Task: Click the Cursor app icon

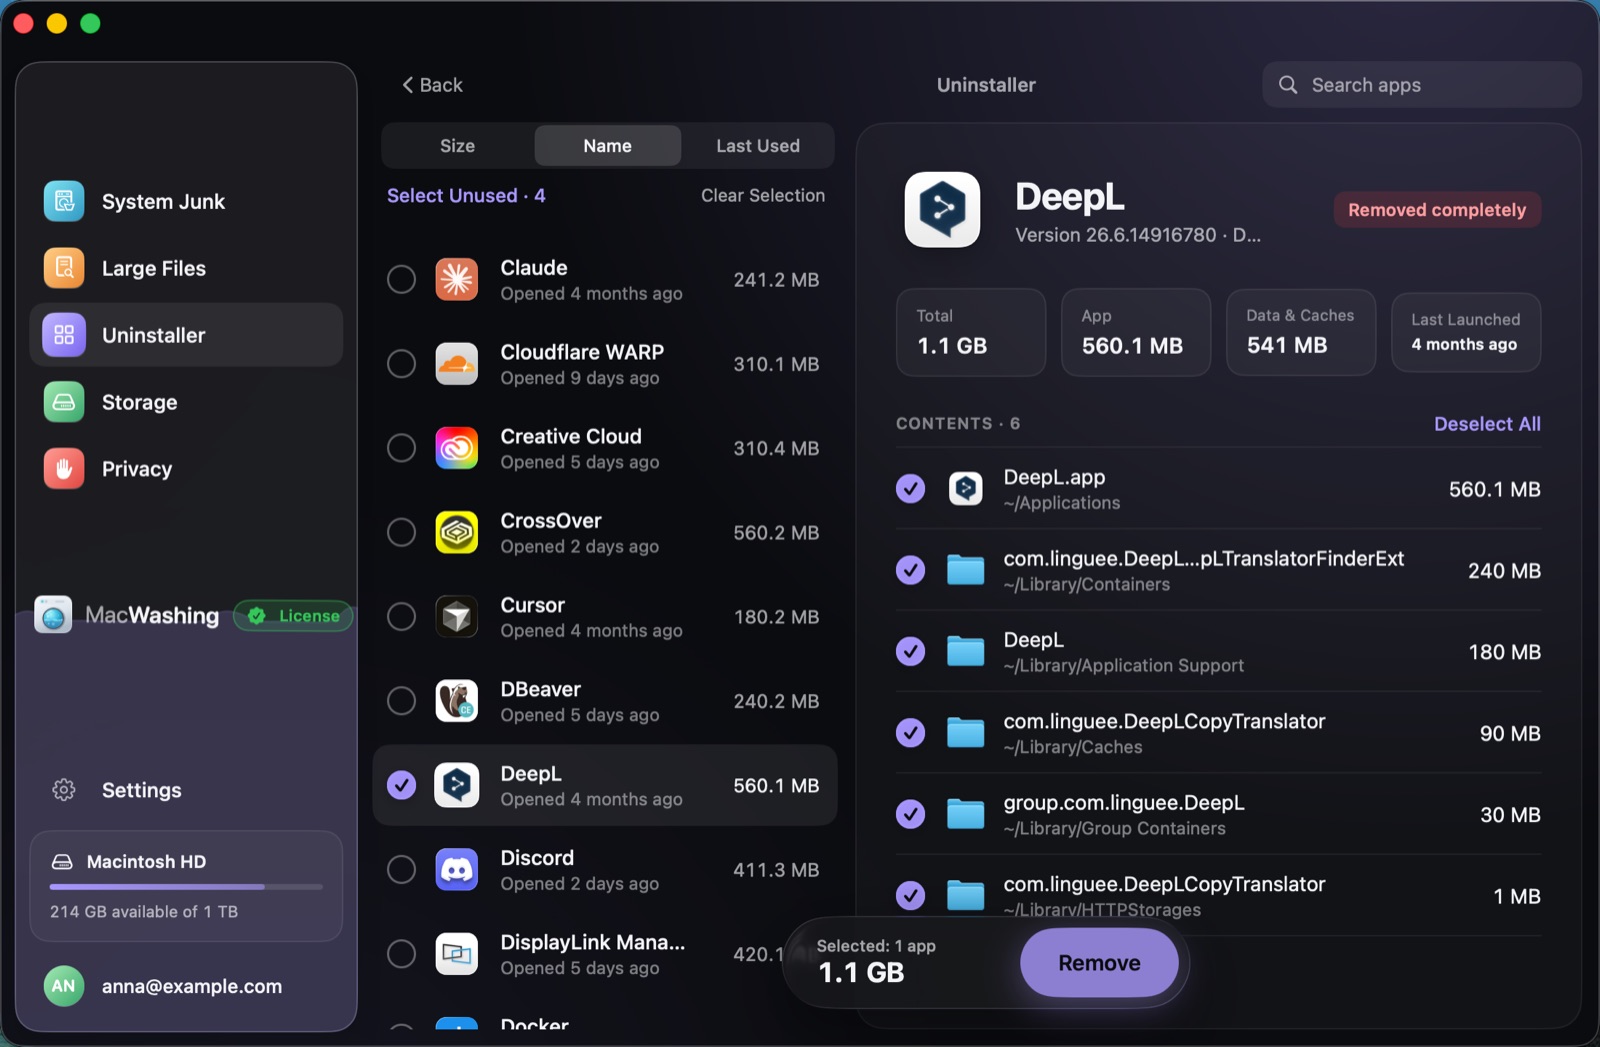Action: [x=457, y=617]
